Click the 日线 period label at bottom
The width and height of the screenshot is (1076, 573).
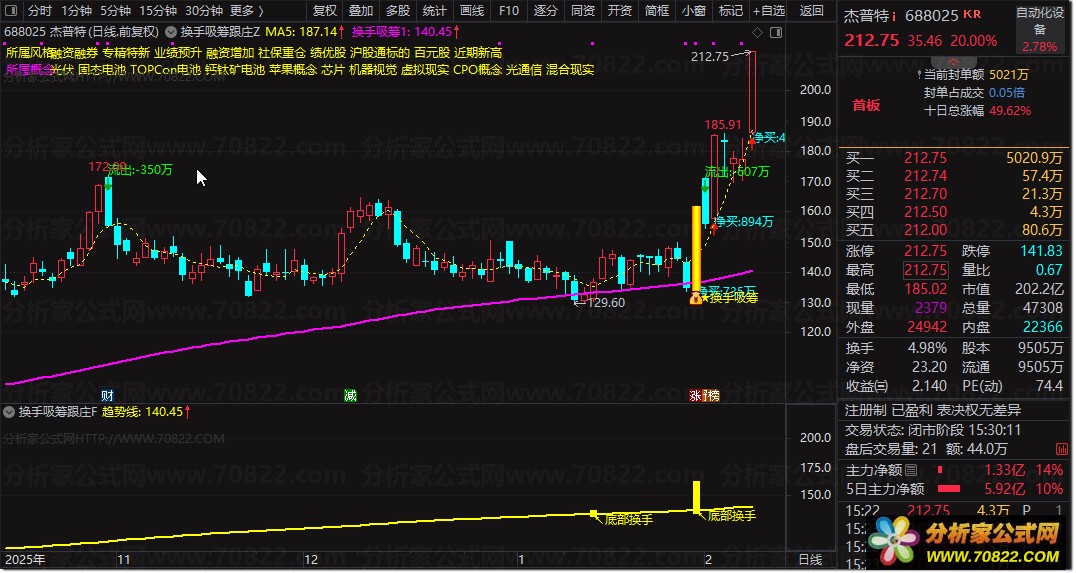pyautogui.click(x=810, y=560)
